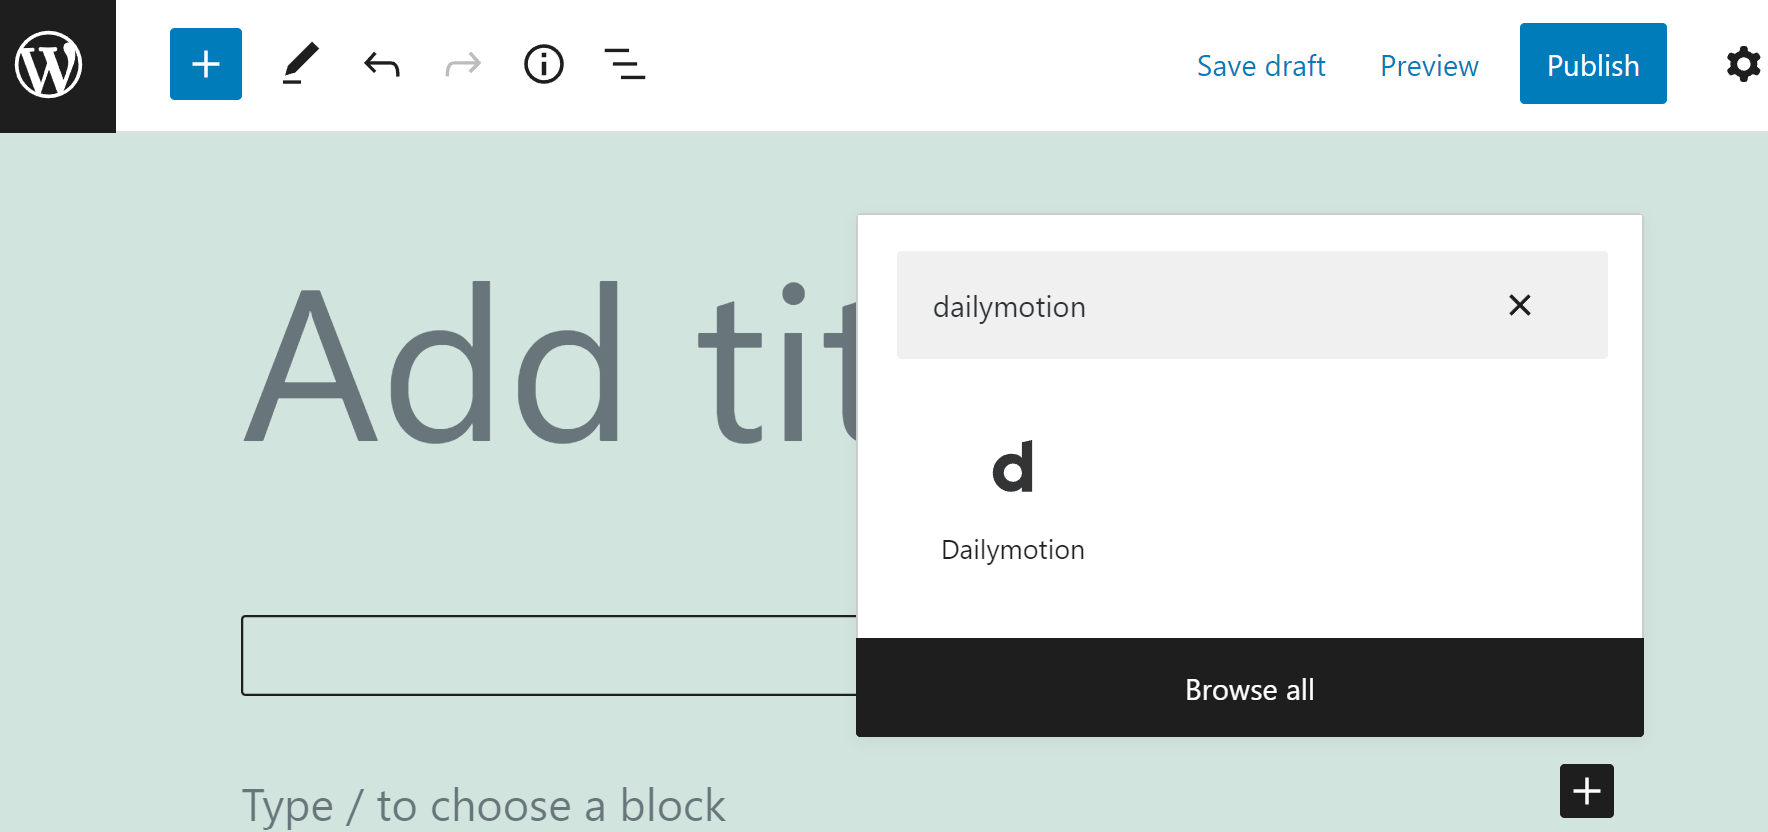Open the editor settings gear
Viewport: 1768px width, 832px height.
(x=1743, y=64)
